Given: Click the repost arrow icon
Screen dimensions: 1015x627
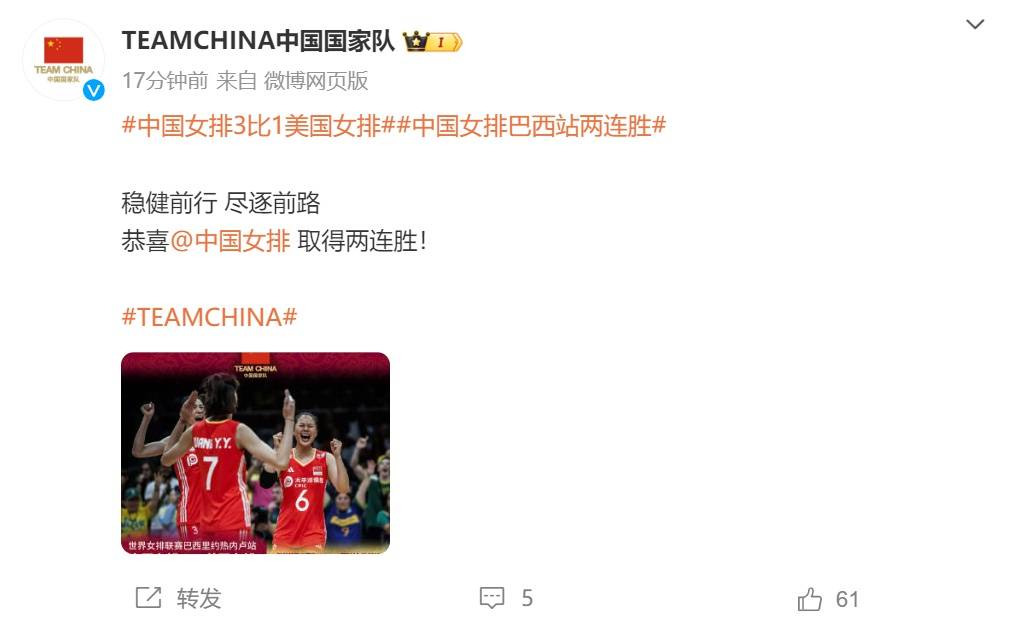Looking at the screenshot, I should [x=148, y=598].
